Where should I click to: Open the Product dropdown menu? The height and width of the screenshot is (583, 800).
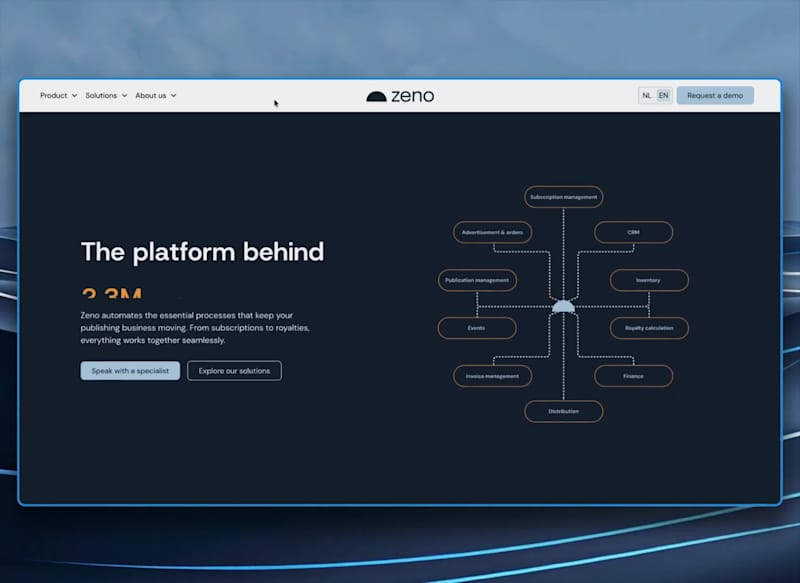tap(58, 95)
